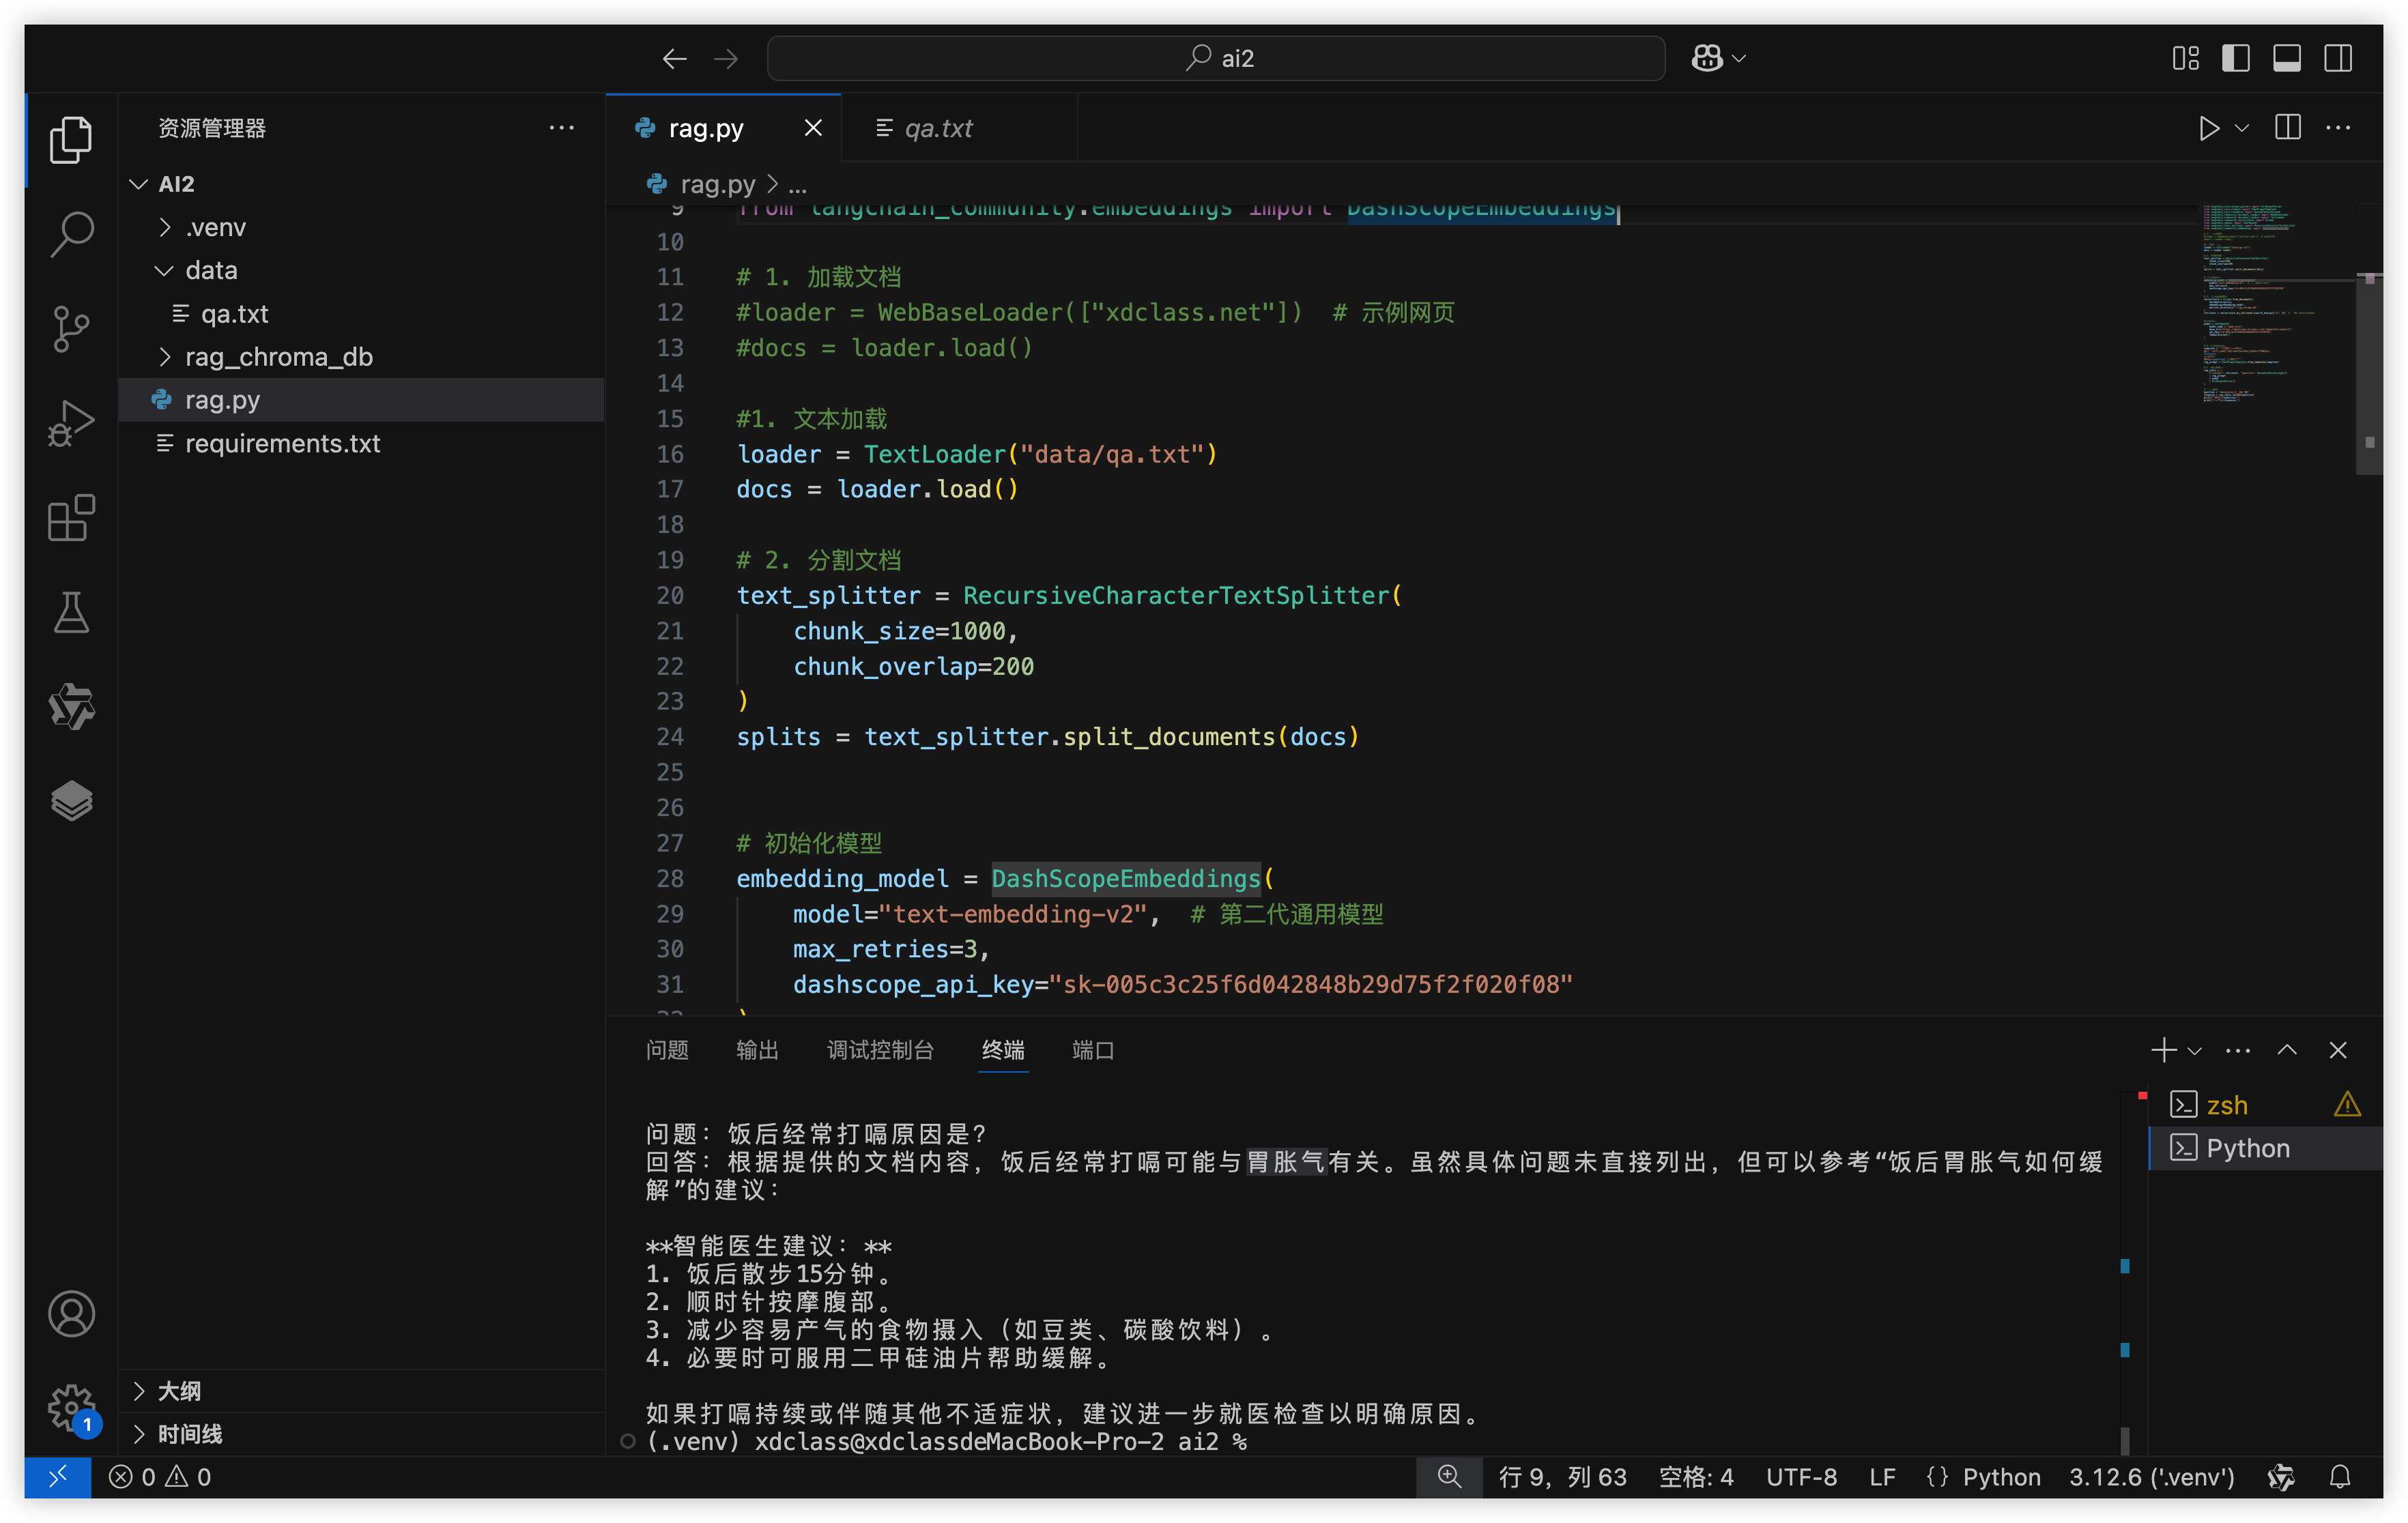2408x1523 pixels.
Task: Toggle the bottom panel visibility
Action: 2287,58
